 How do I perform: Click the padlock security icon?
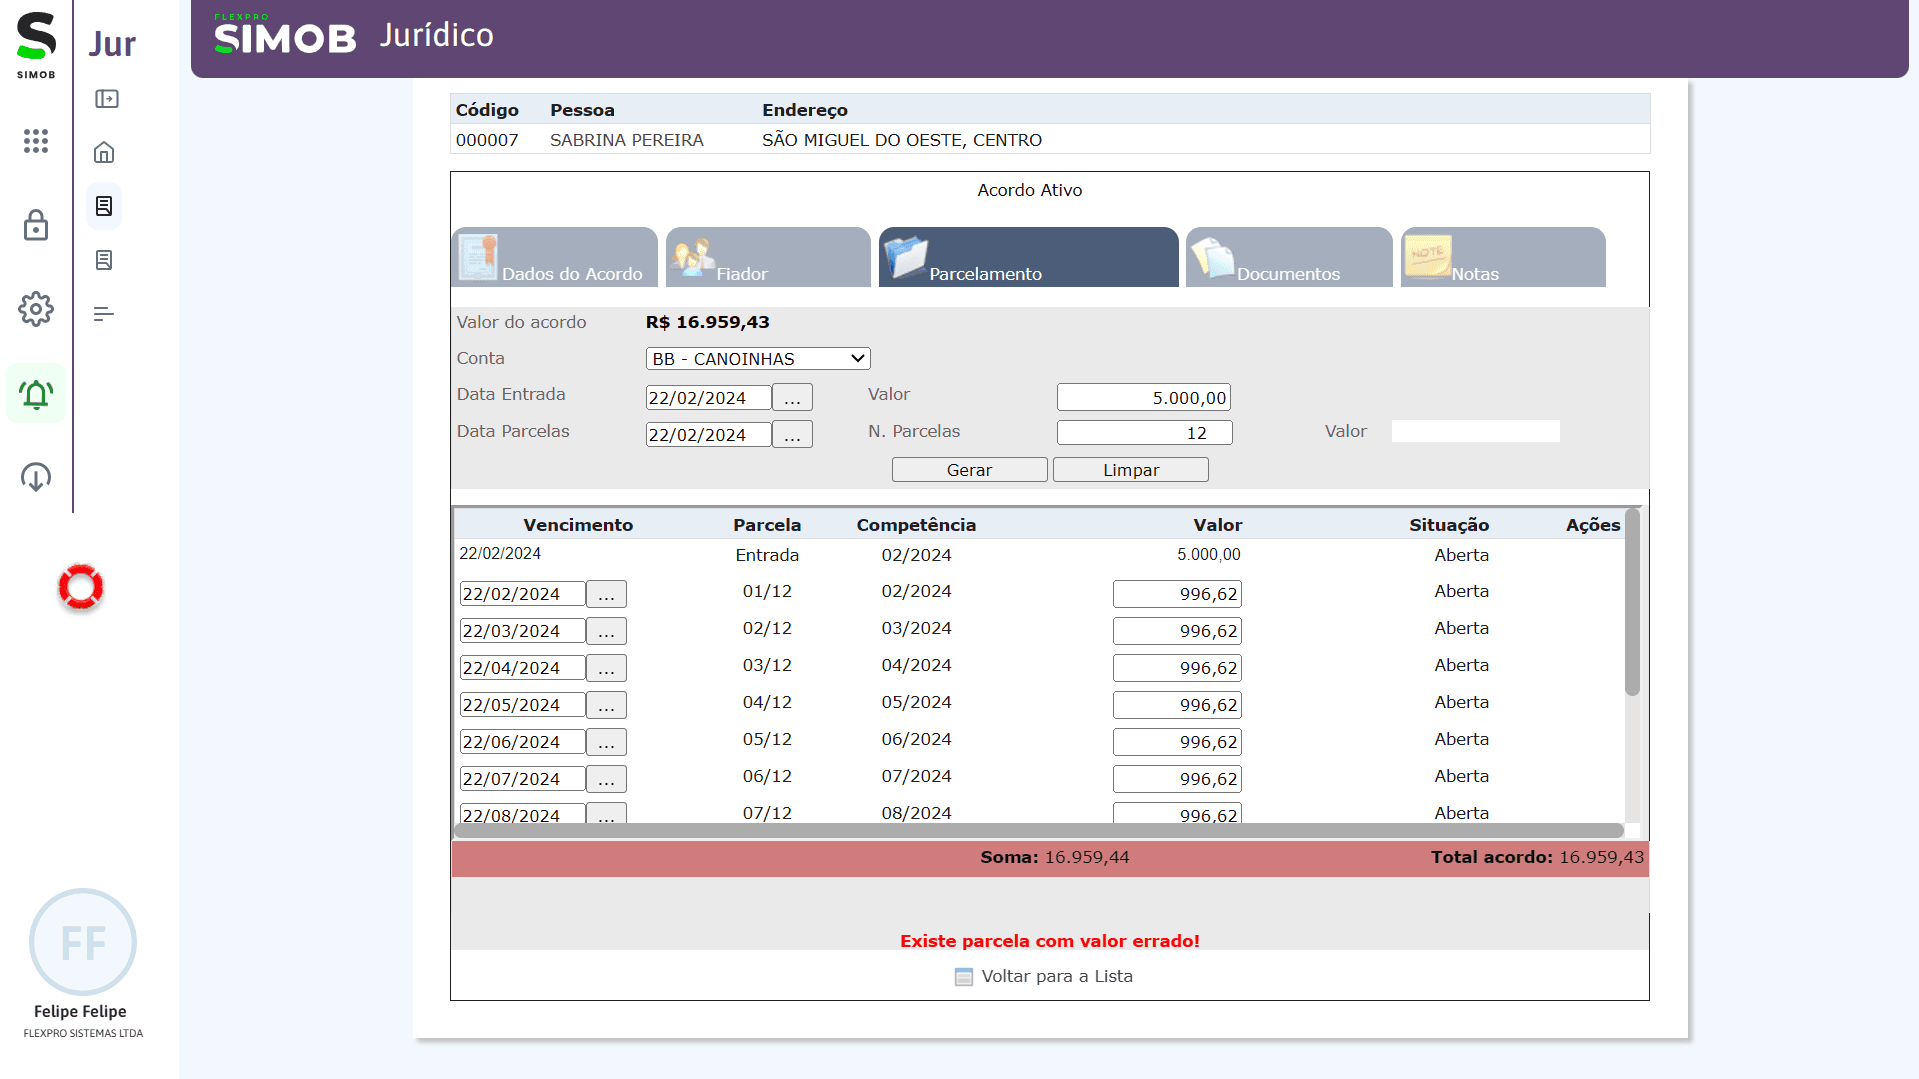click(36, 226)
